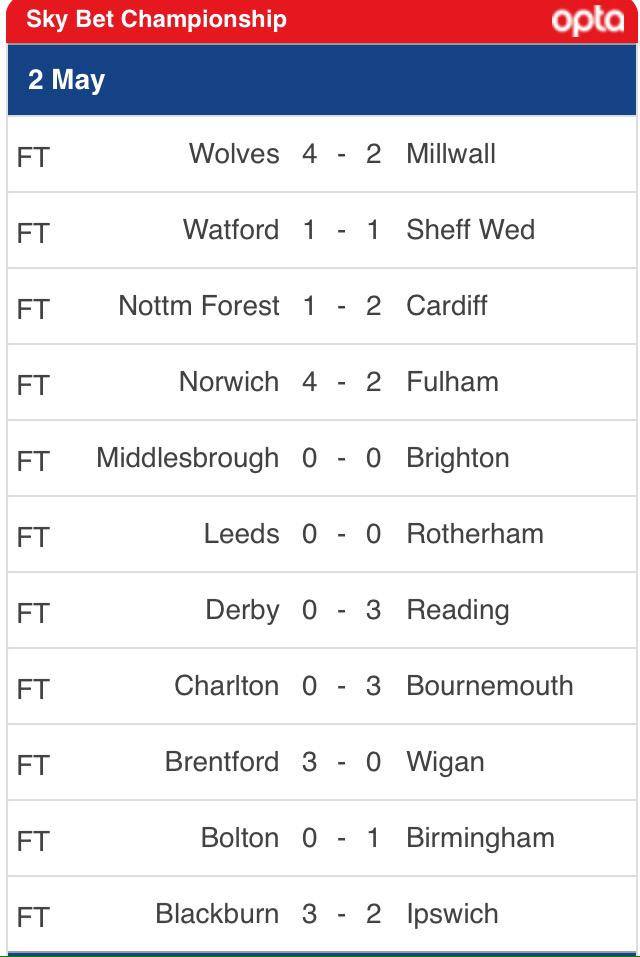Open the Blackburn 3 - 2 Ipswich result
This screenshot has width=640, height=957.
point(322,914)
